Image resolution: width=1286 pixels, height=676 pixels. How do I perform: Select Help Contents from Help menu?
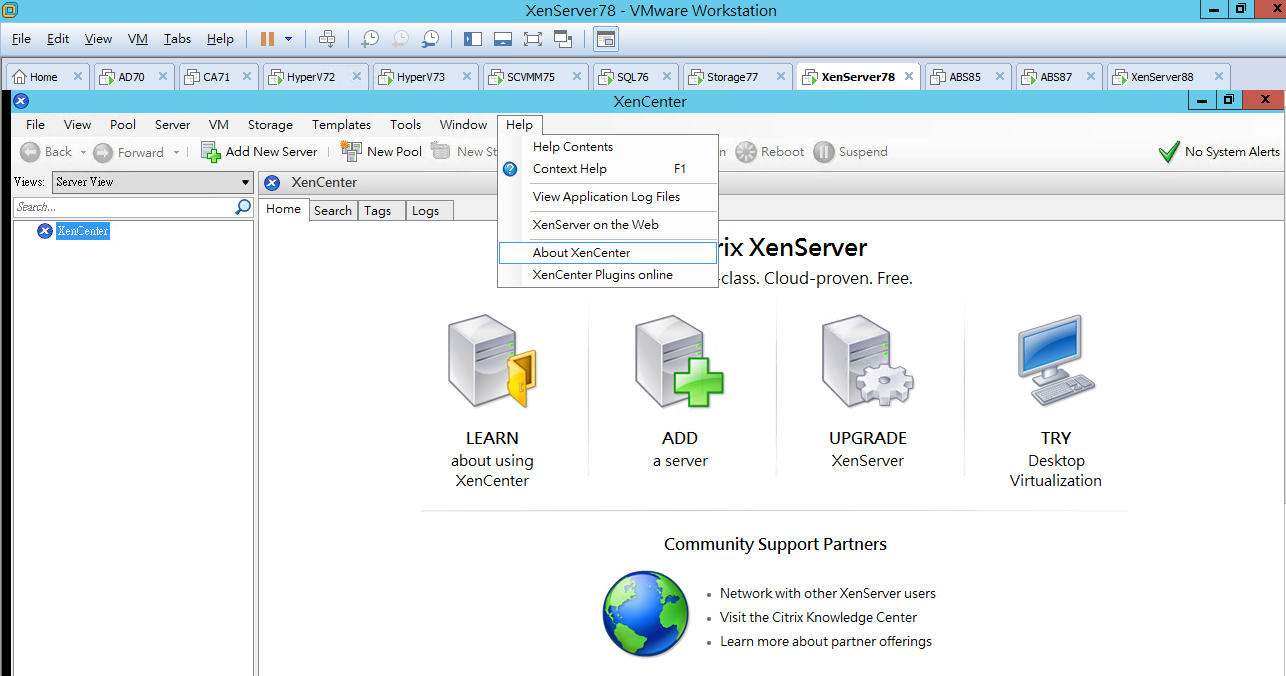[608, 147]
